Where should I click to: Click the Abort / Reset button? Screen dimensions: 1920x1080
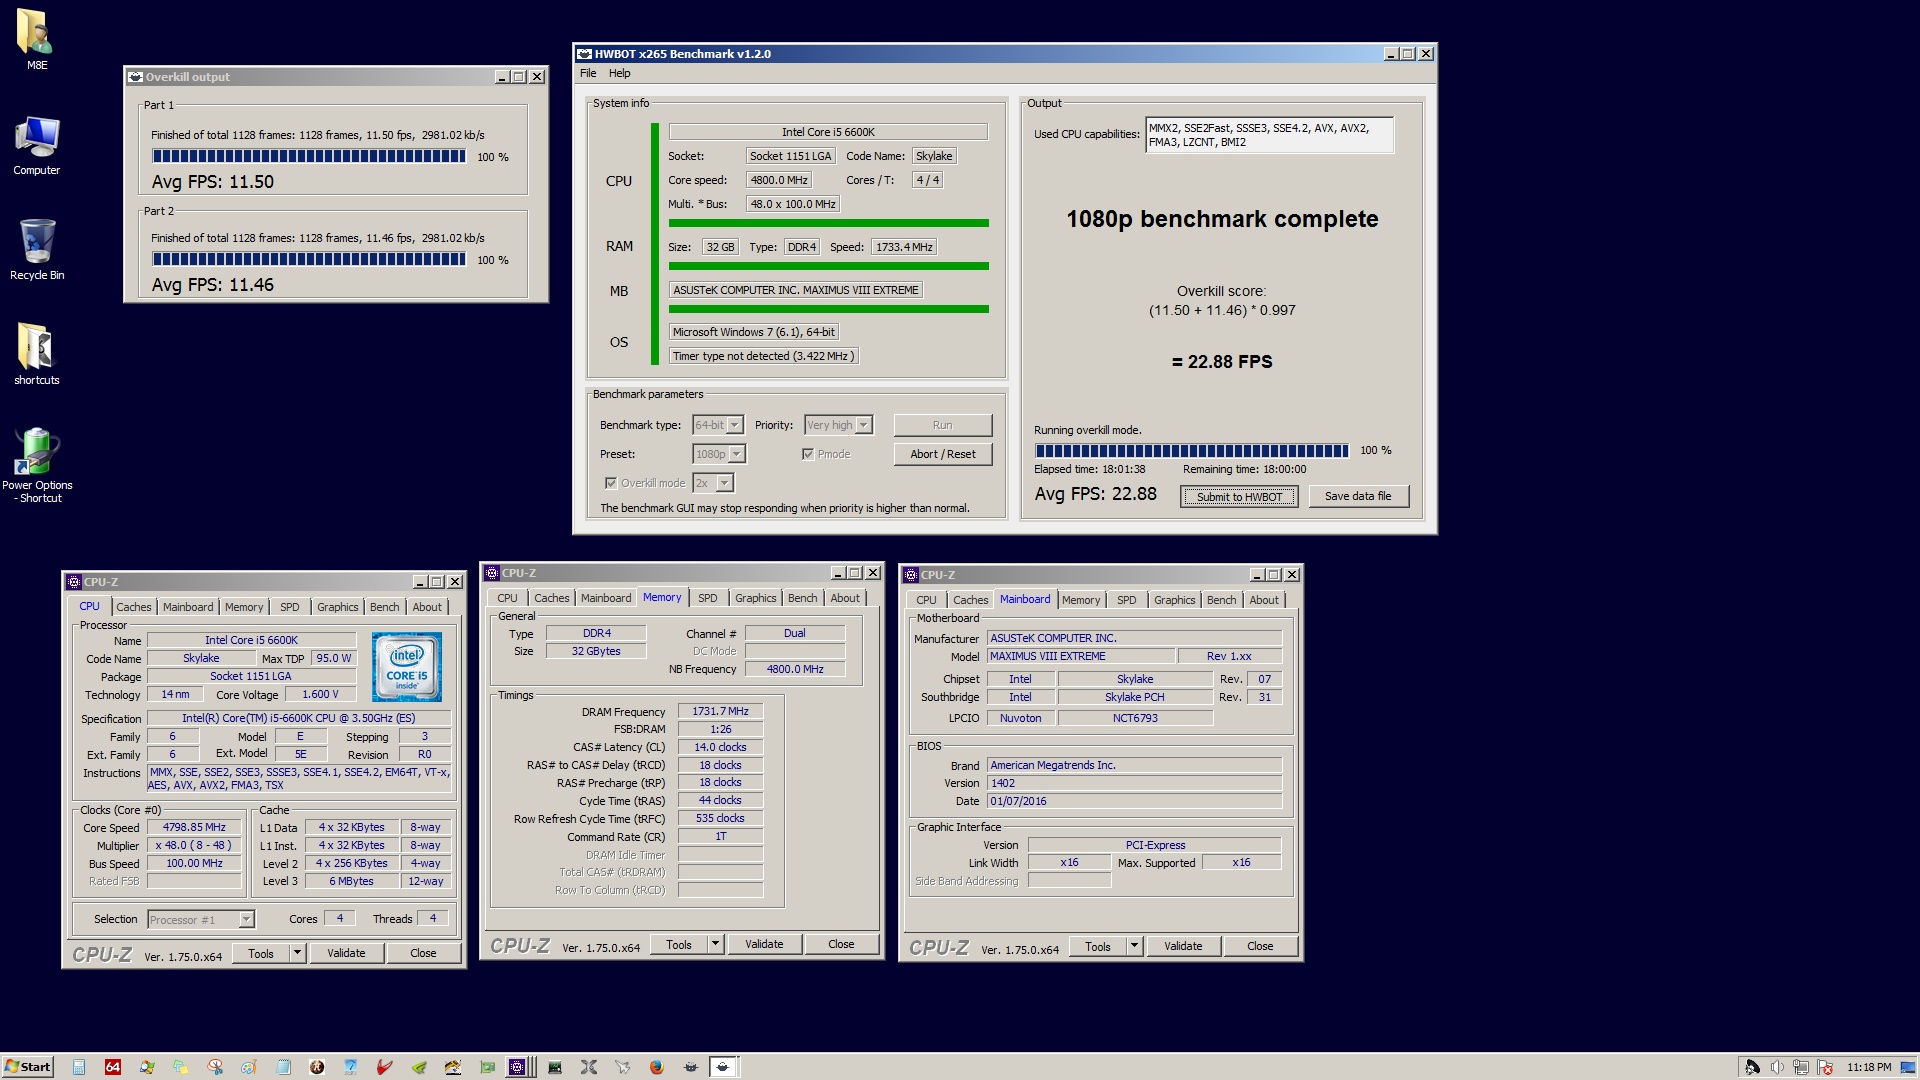pos(943,454)
